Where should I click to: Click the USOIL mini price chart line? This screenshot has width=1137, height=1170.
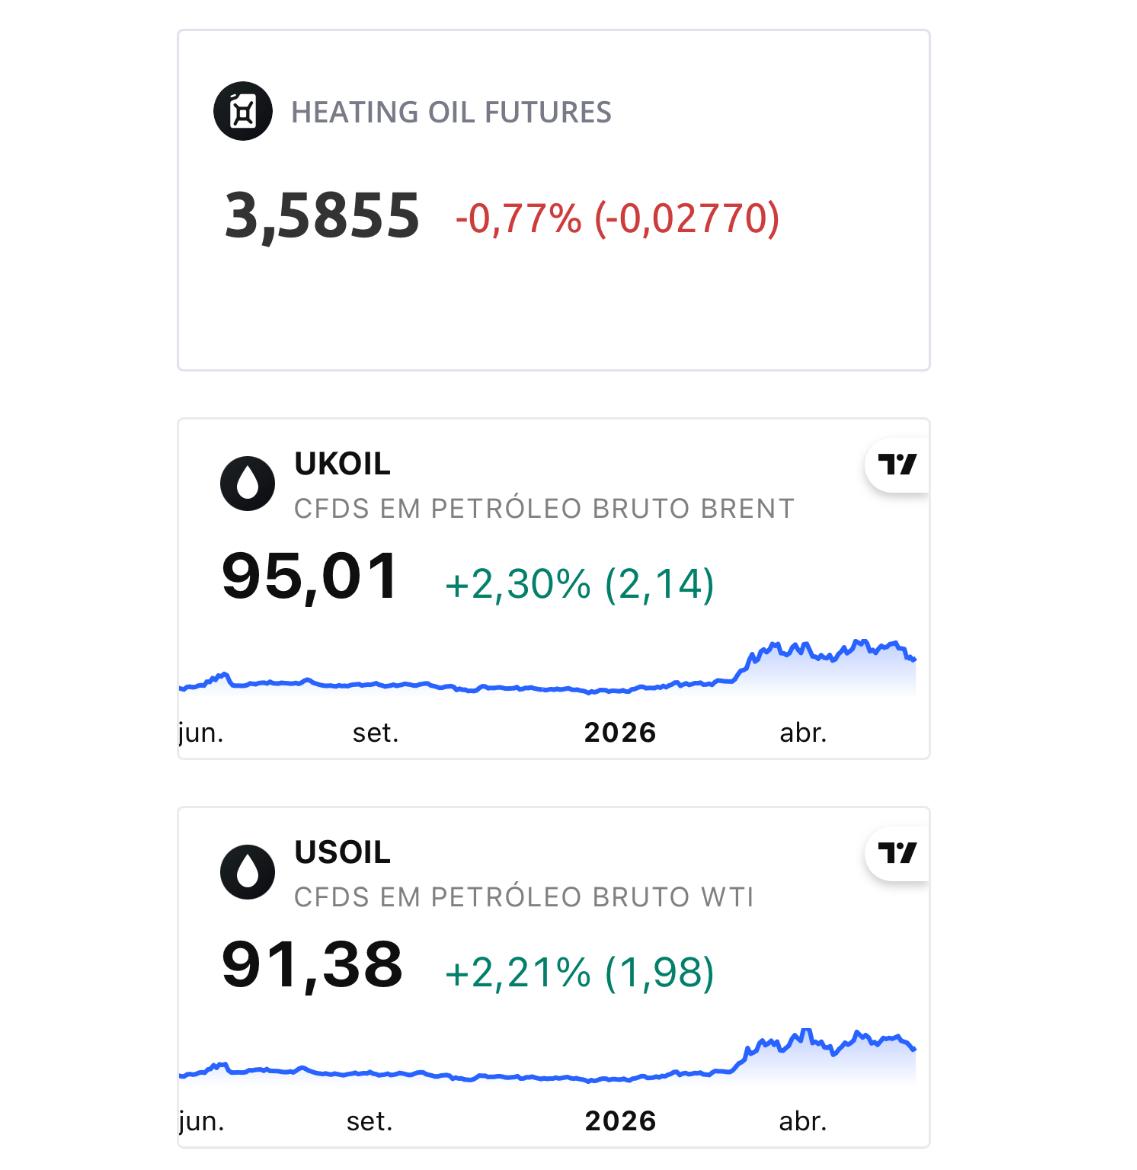pos(547,1056)
